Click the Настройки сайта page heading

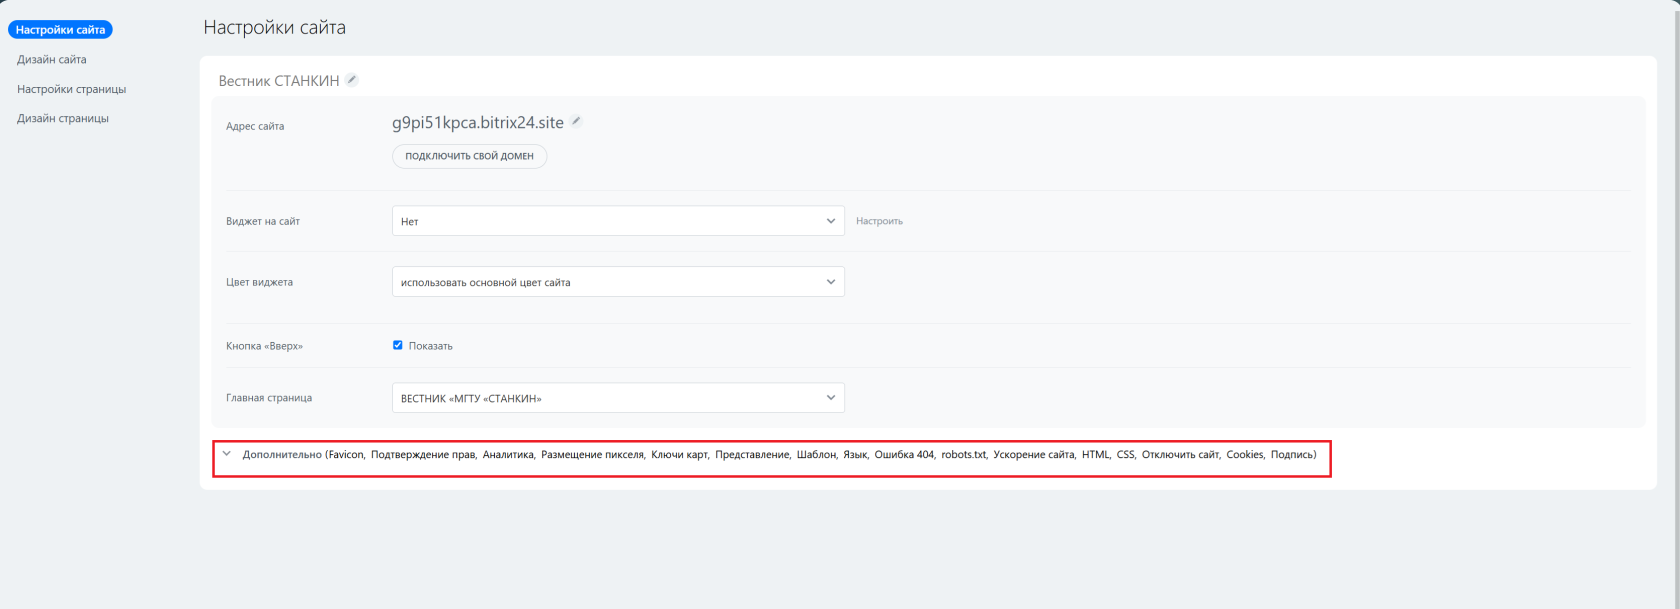click(x=275, y=28)
